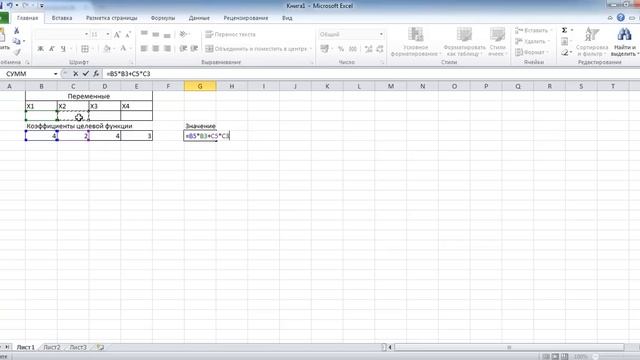Image resolution: width=640 pixels, height=360 pixels.
Task: Increase font size with large A icon
Action: click(x=117, y=35)
